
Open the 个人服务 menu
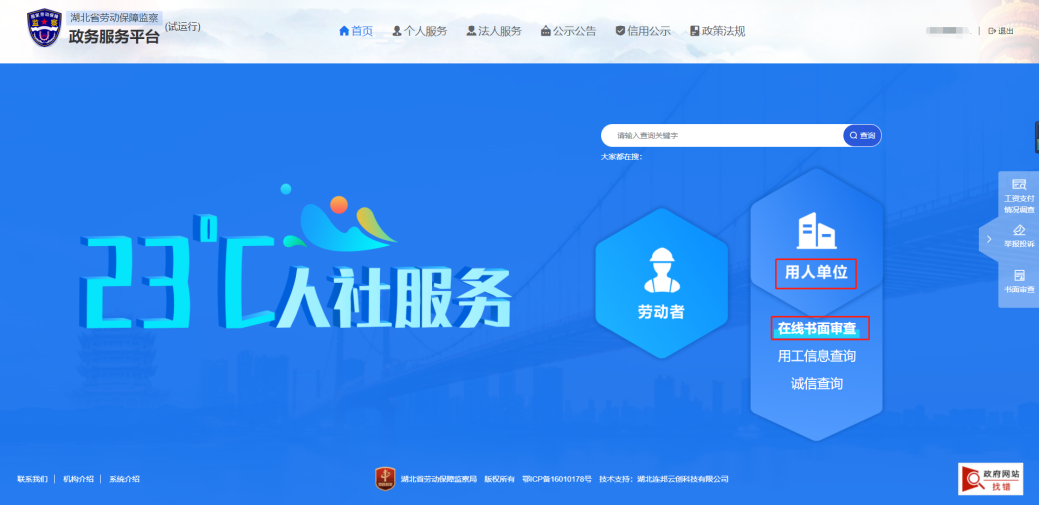point(420,31)
